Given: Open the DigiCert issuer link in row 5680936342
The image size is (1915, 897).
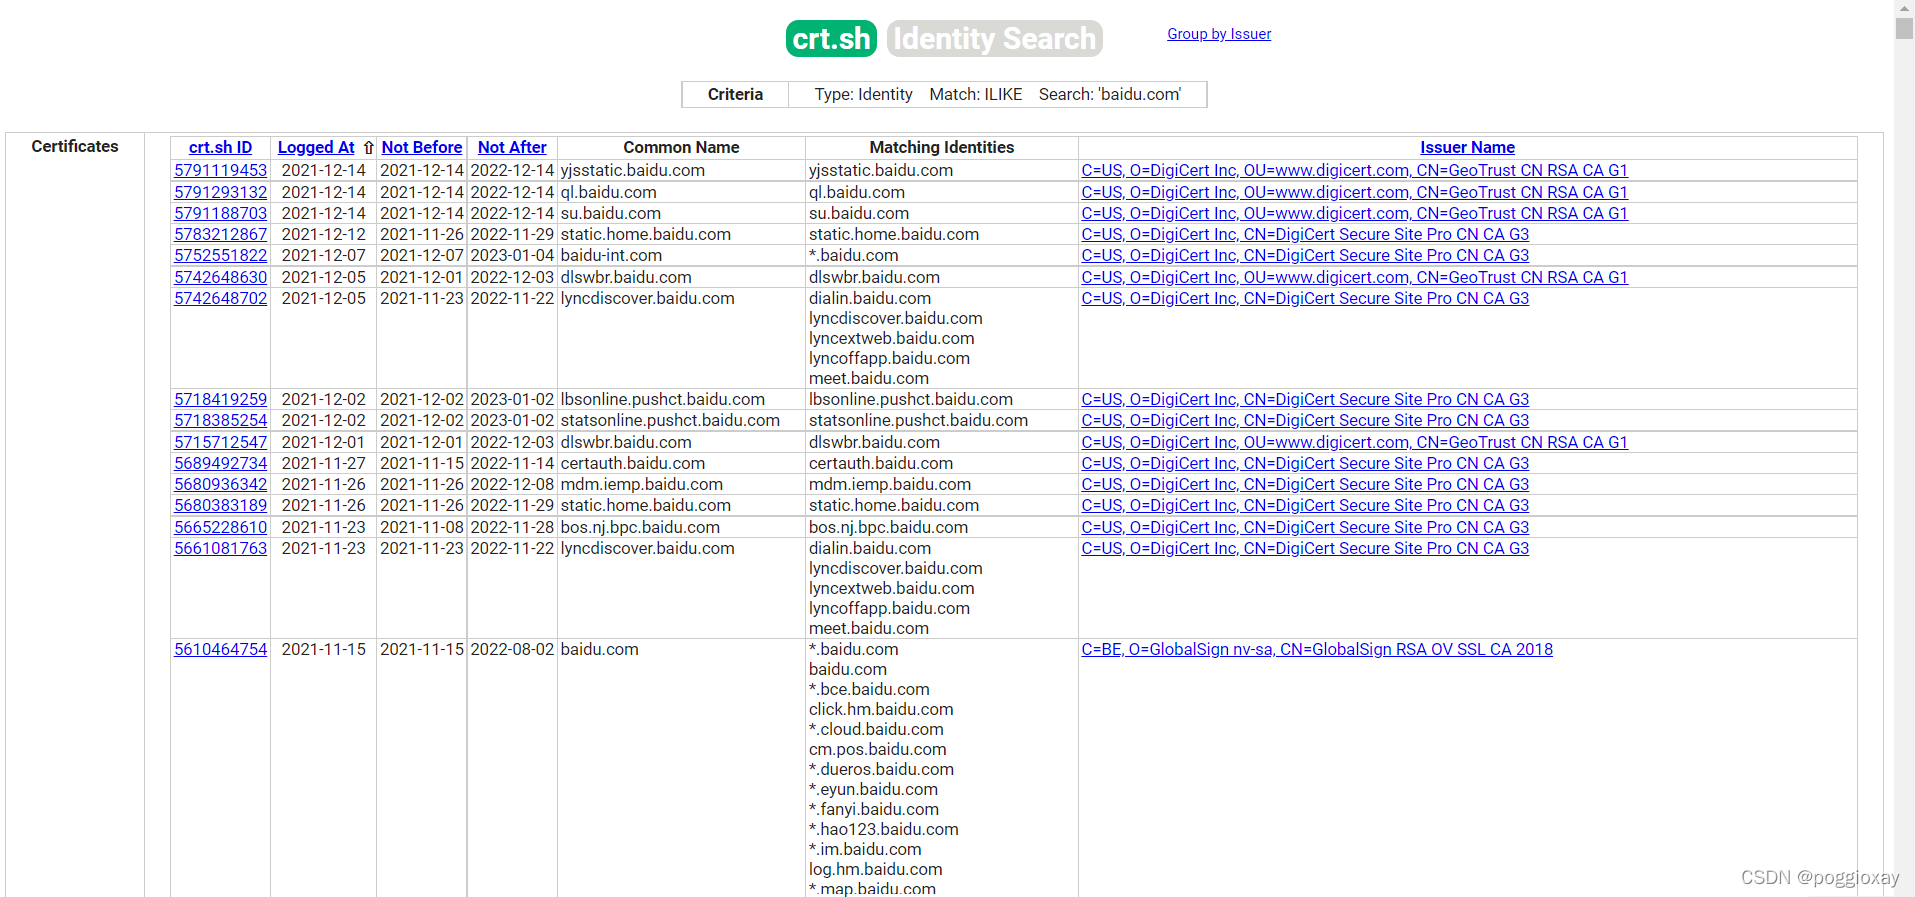Looking at the screenshot, I should tap(1305, 484).
